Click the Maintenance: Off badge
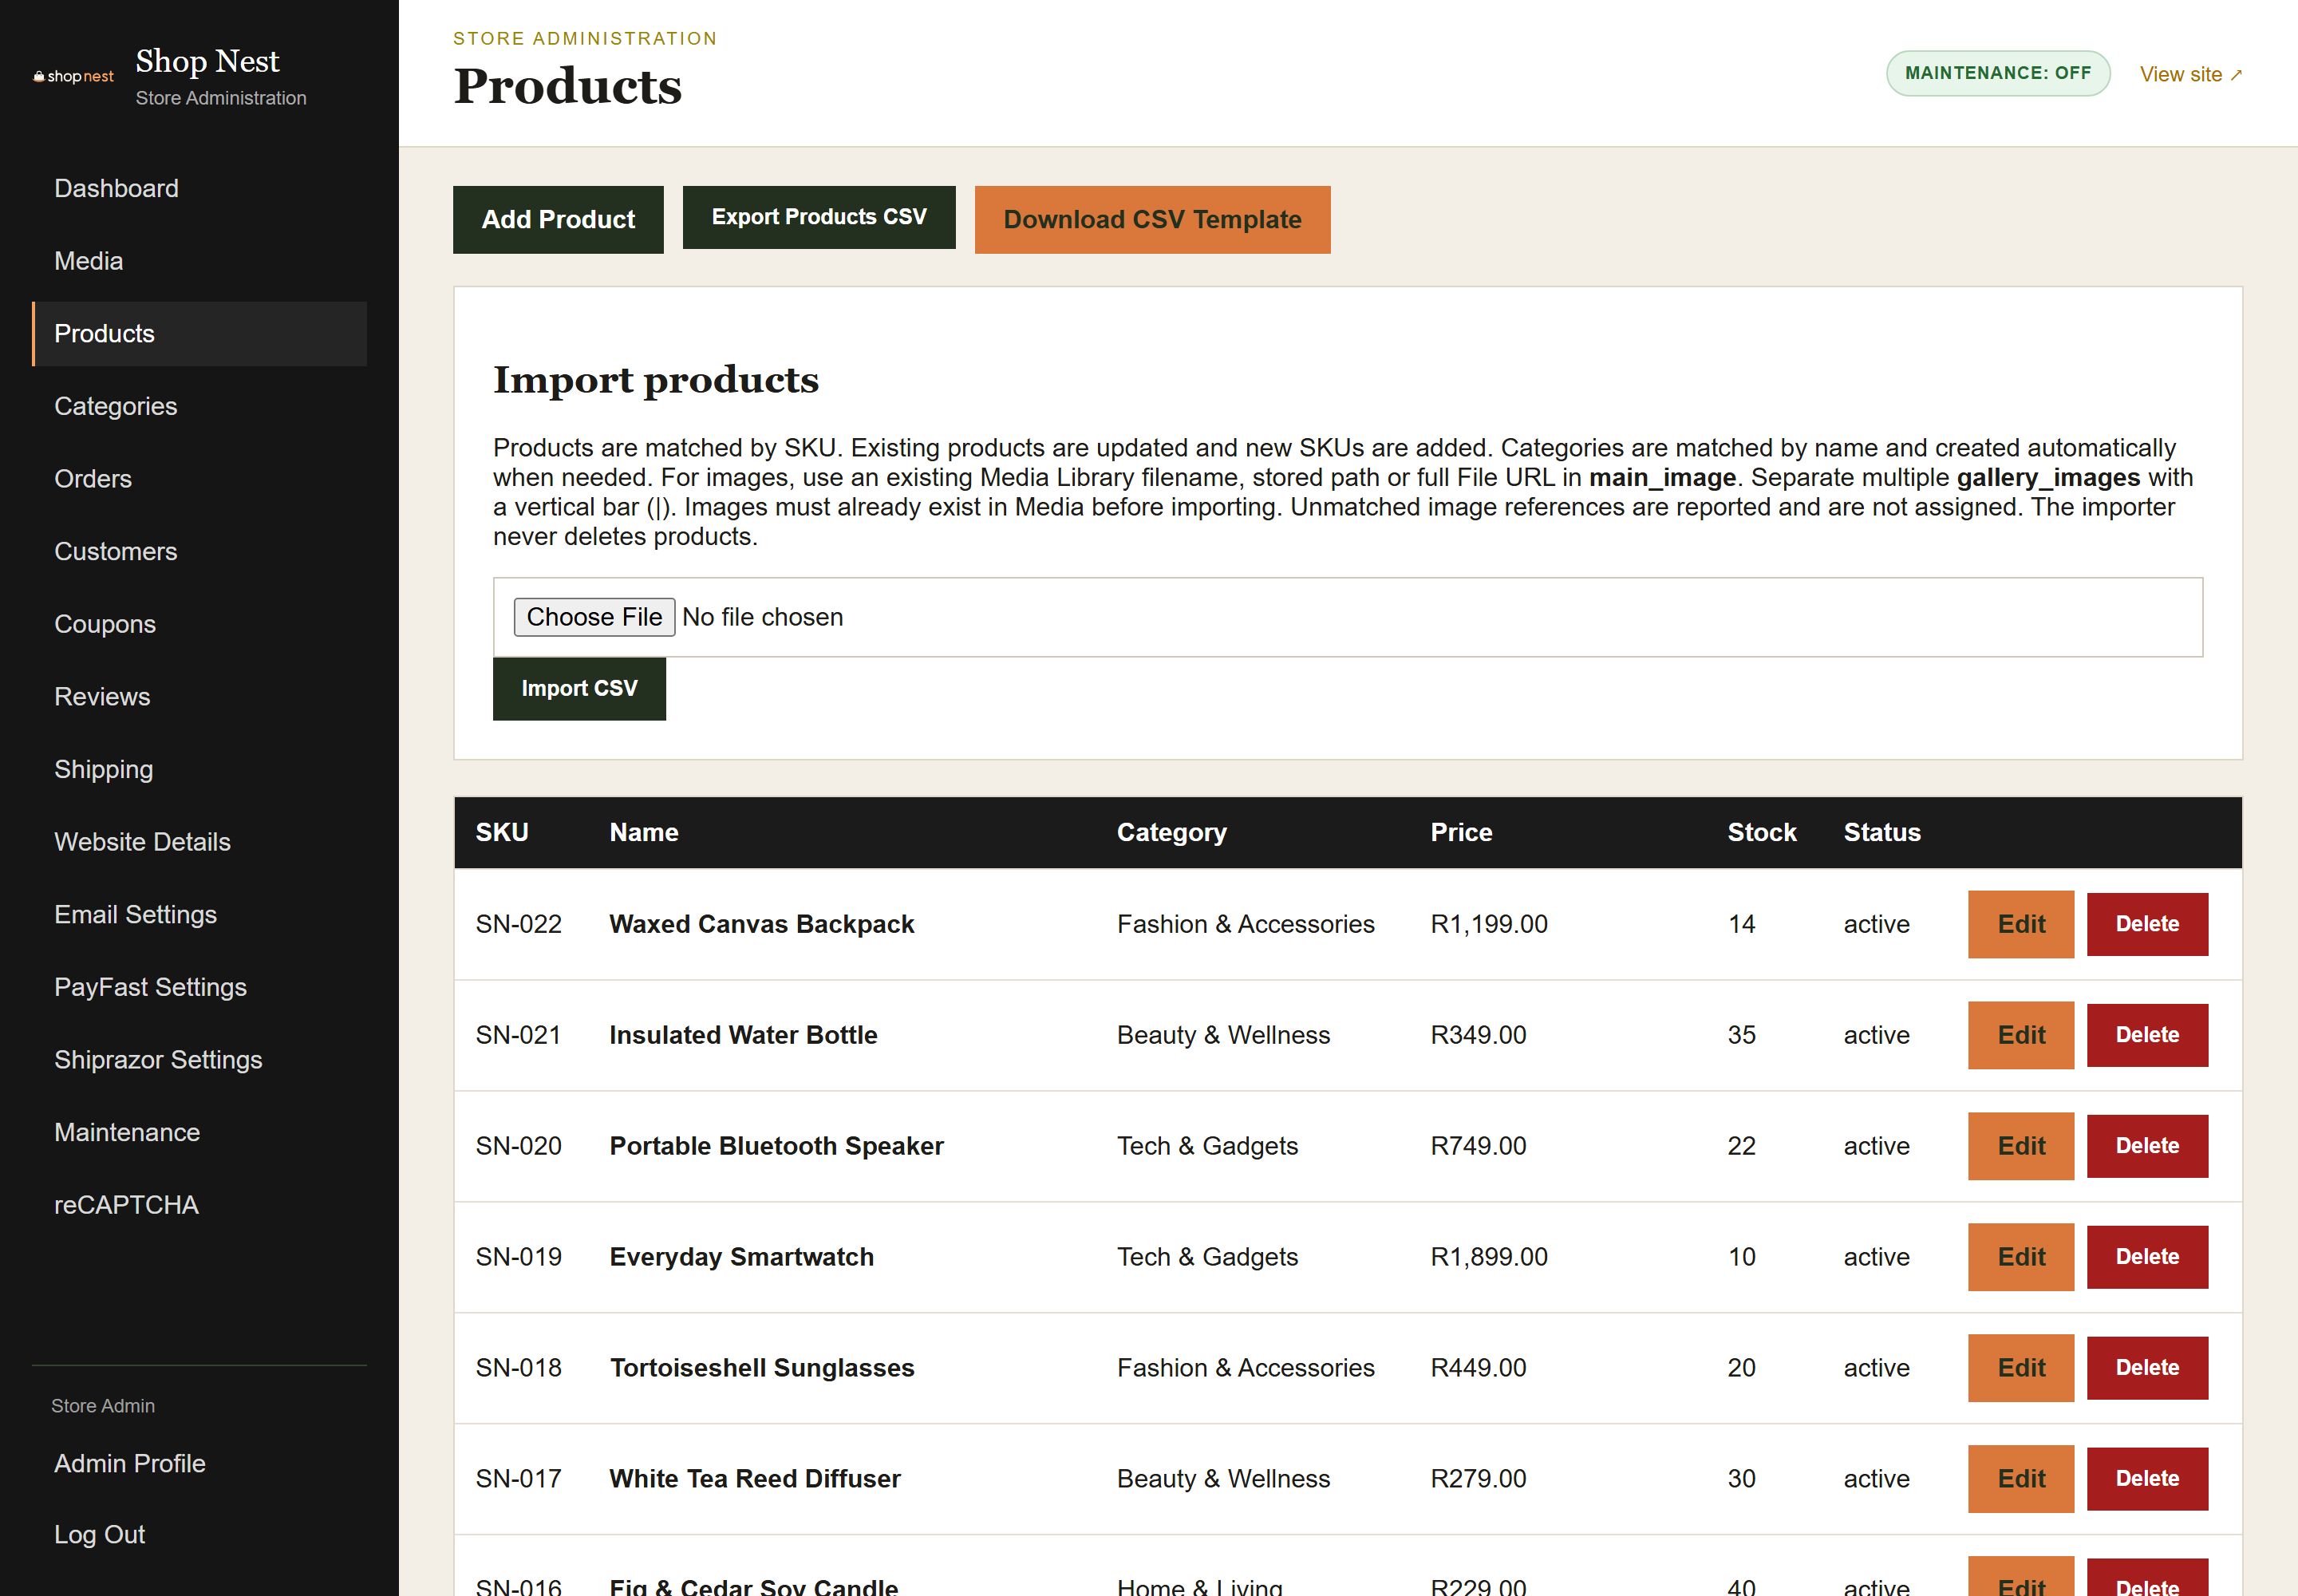The width and height of the screenshot is (2298, 1596). coord(1998,74)
